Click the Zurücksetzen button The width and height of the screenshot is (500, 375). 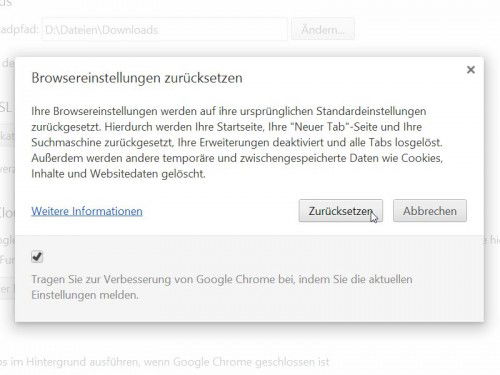(x=340, y=211)
